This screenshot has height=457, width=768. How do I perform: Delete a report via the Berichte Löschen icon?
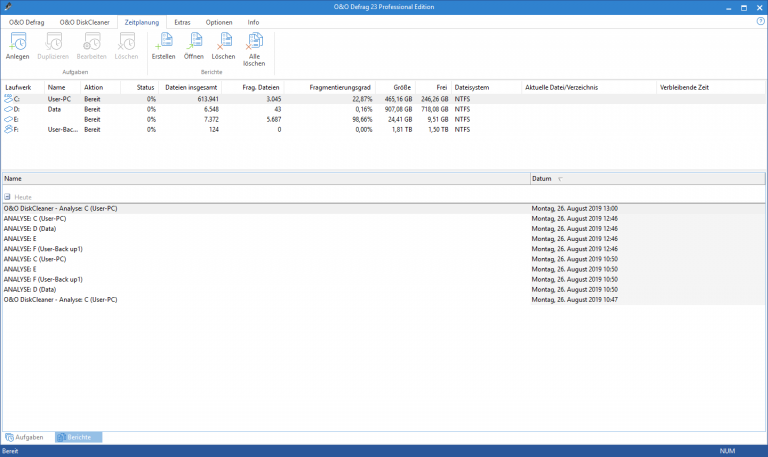pyautogui.click(x=223, y=44)
